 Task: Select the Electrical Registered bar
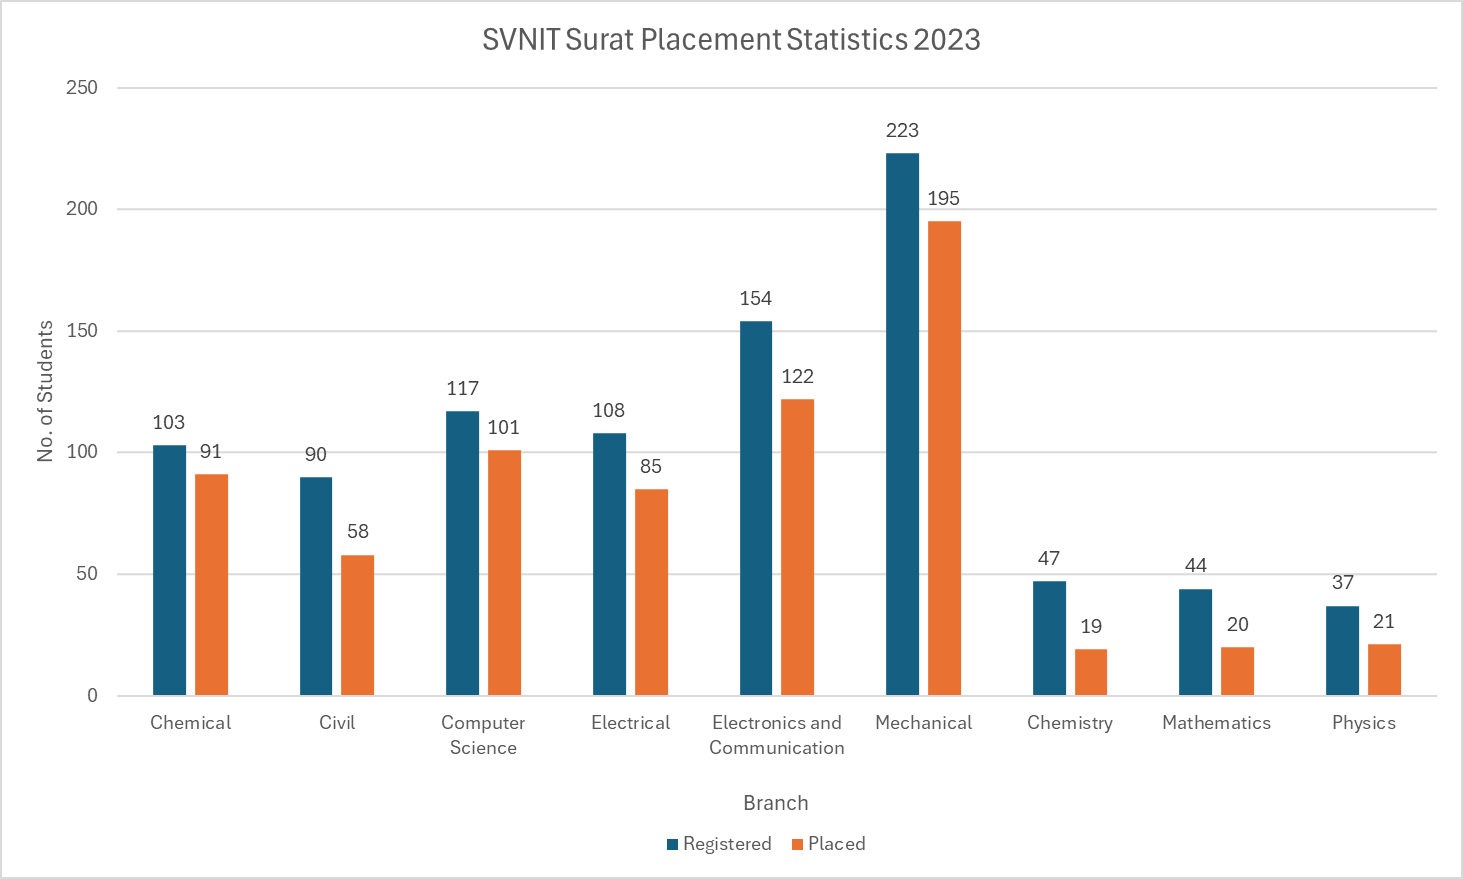pyautogui.click(x=609, y=564)
